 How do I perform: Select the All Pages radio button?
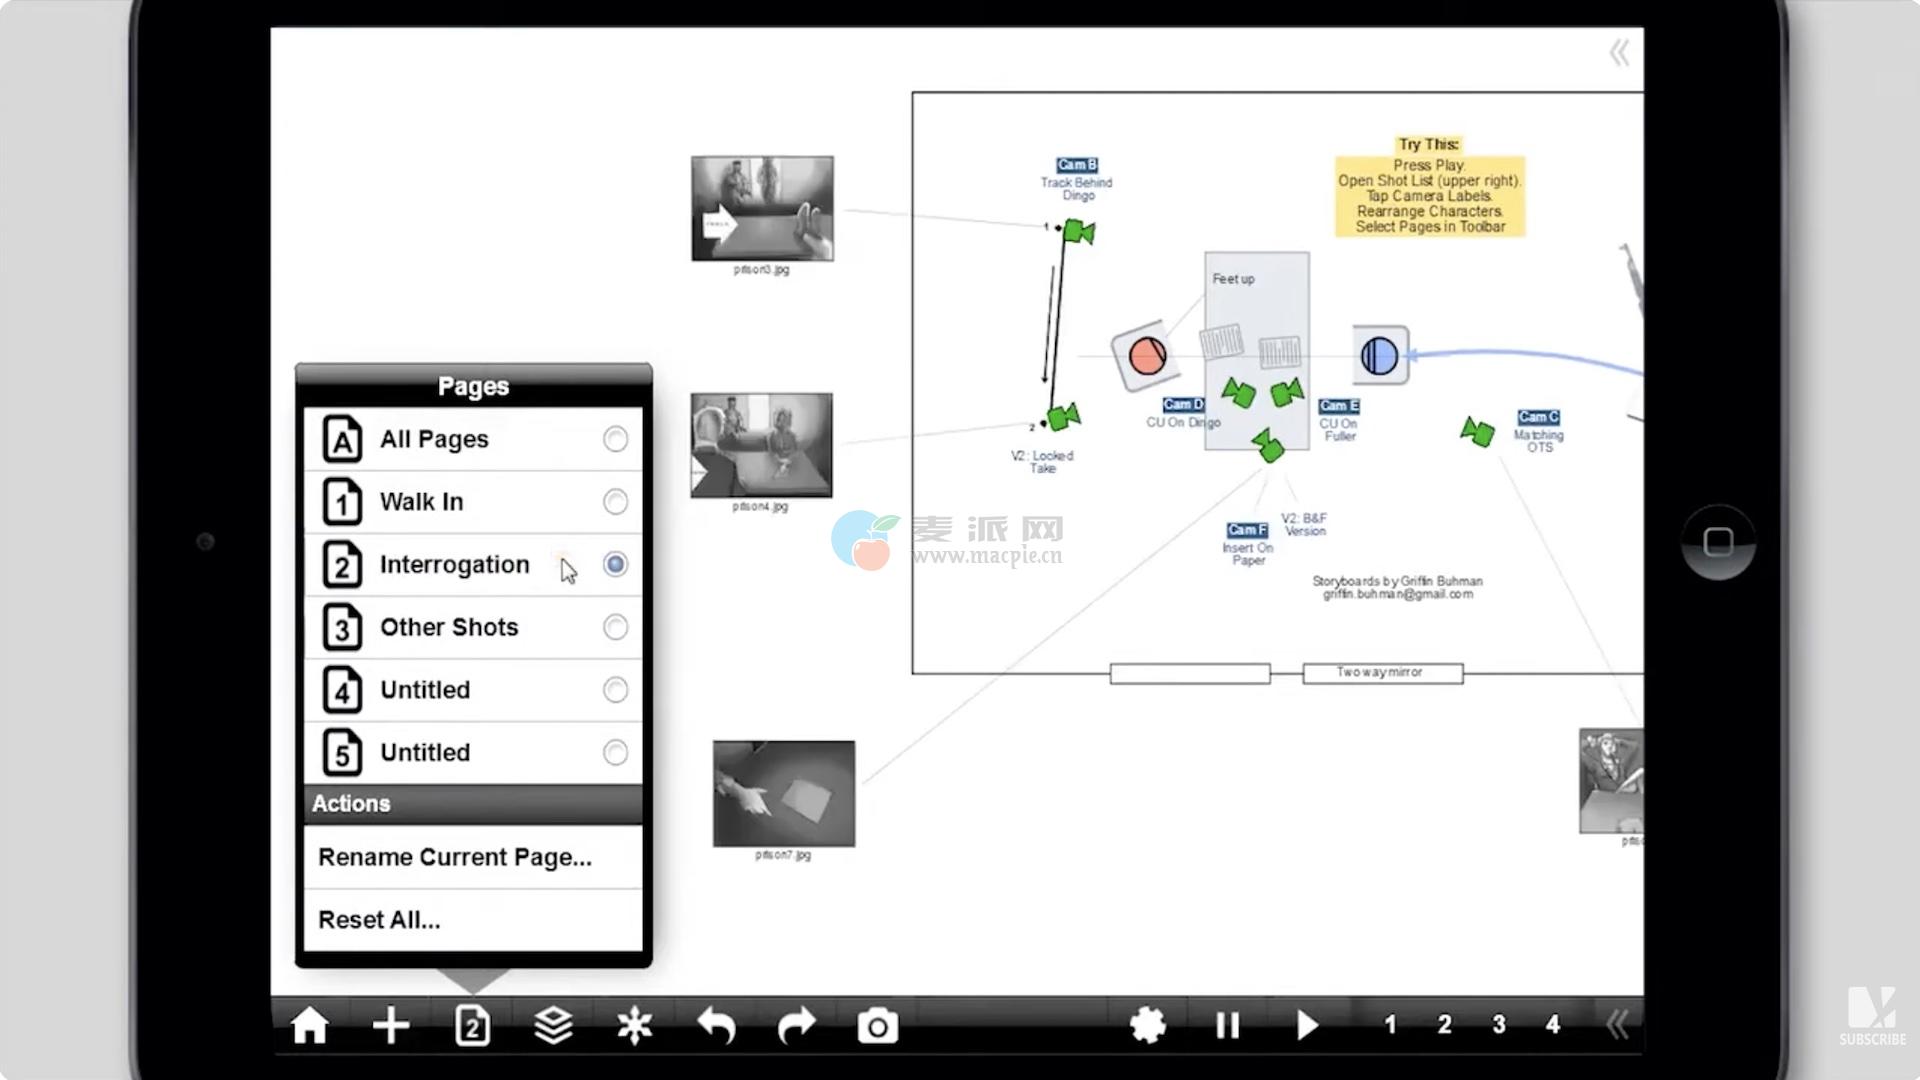pos(615,439)
